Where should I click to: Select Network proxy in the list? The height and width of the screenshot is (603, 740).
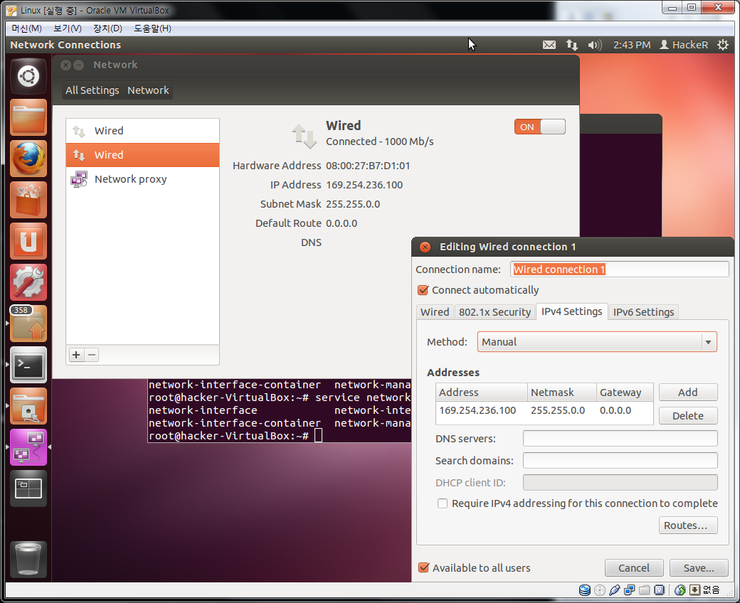pos(143,179)
